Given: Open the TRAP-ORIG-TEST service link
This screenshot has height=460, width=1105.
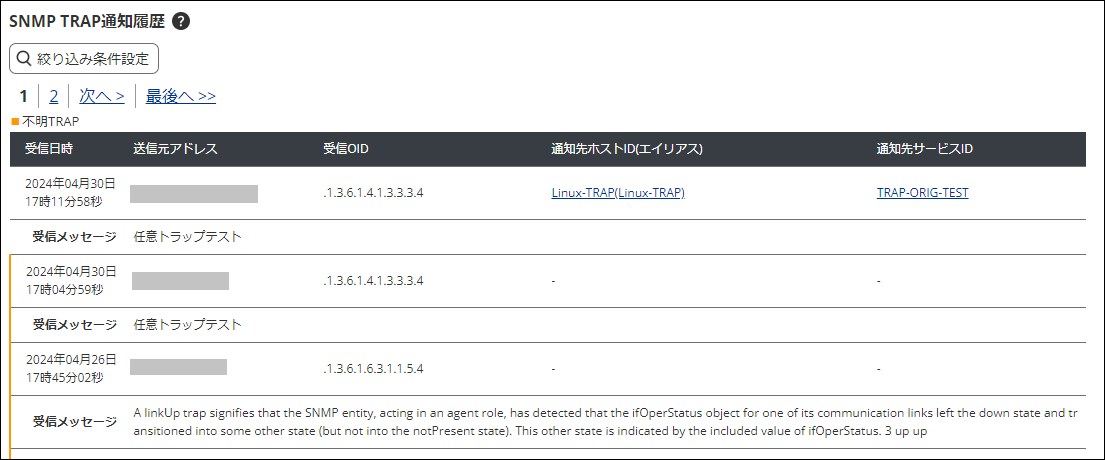Looking at the screenshot, I should coord(922,193).
